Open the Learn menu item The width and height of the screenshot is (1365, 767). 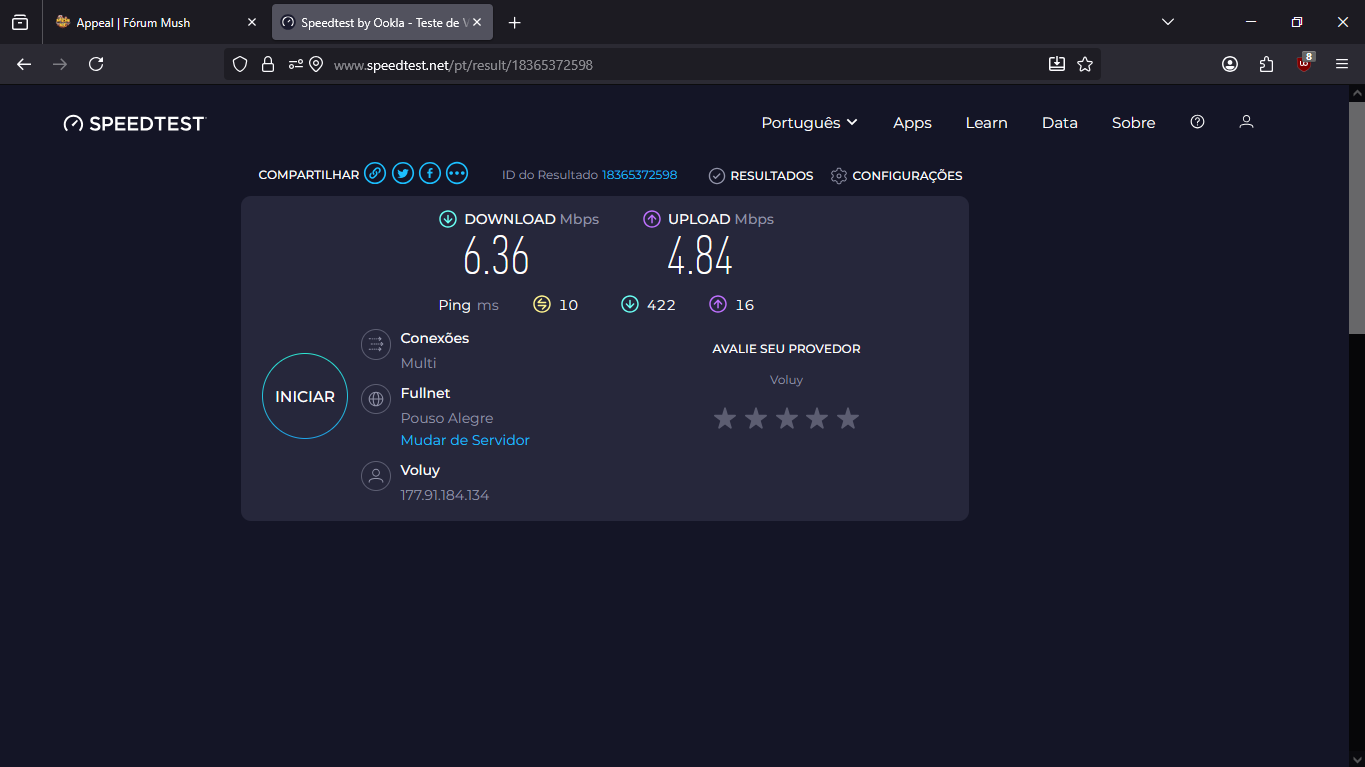[x=986, y=123]
